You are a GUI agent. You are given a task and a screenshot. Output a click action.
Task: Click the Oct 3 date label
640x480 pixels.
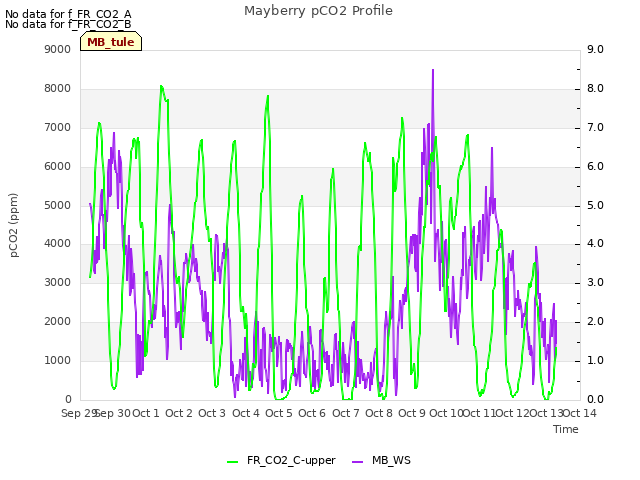coord(212,413)
